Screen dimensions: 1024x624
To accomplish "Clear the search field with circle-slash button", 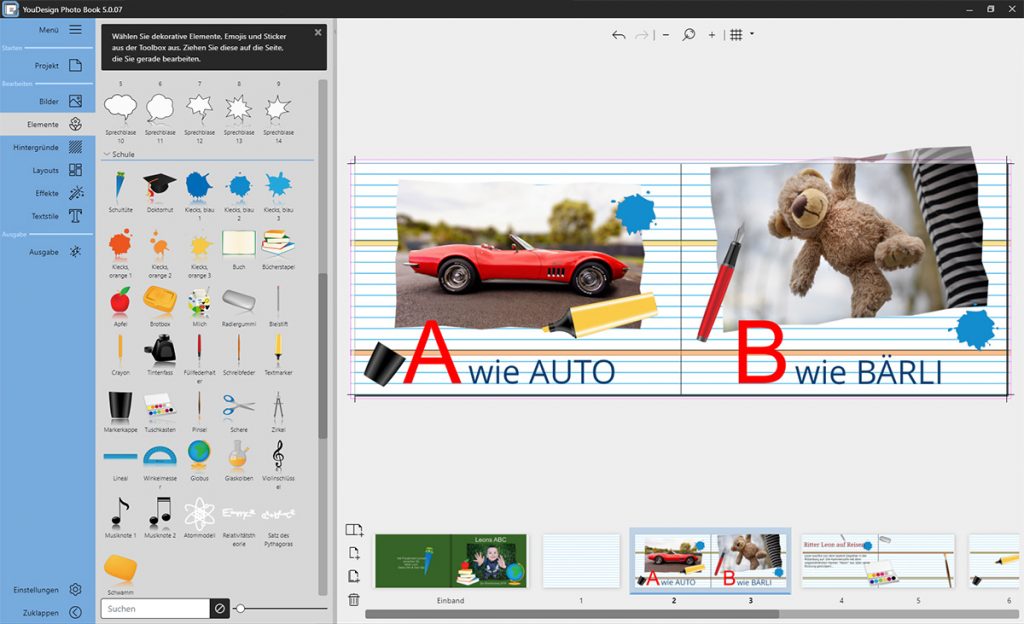I will tap(220, 608).
